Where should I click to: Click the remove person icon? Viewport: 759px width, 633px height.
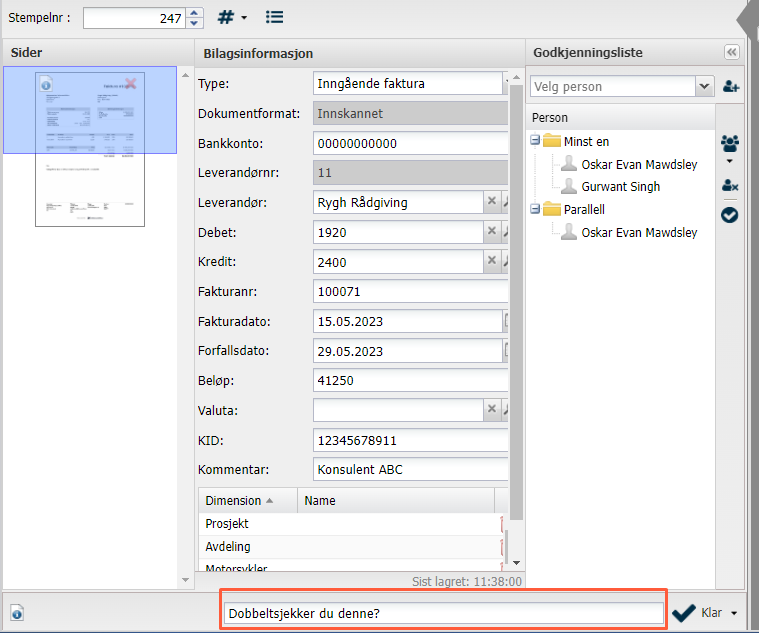click(x=730, y=186)
